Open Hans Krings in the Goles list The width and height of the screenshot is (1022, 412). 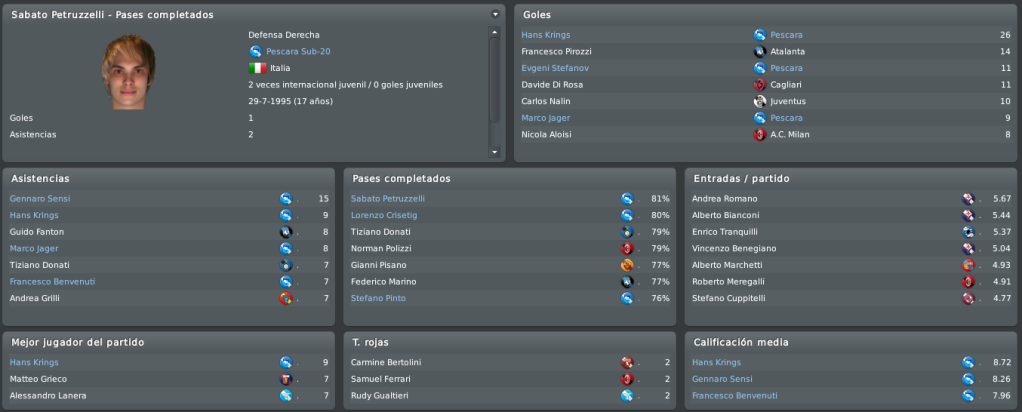point(546,35)
